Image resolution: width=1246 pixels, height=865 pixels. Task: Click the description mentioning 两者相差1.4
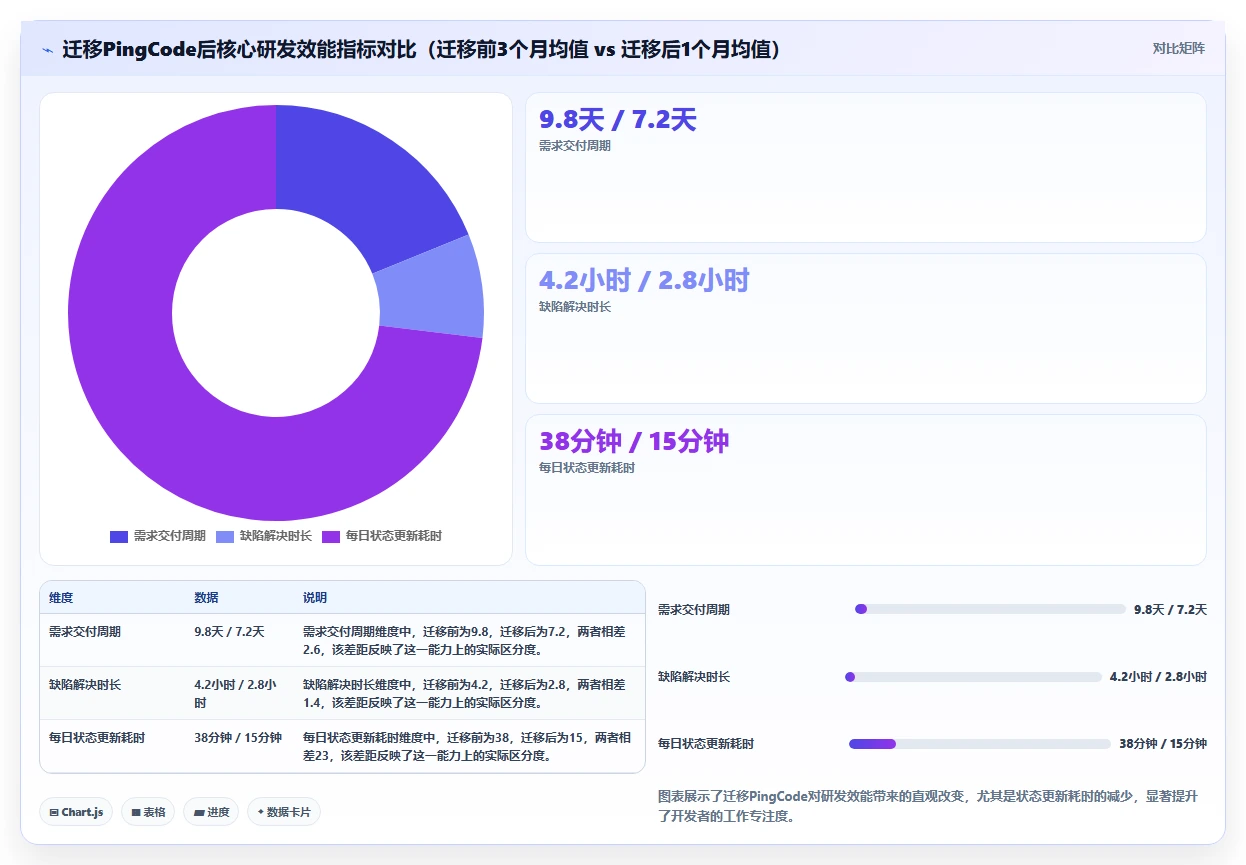[x=468, y=694]
